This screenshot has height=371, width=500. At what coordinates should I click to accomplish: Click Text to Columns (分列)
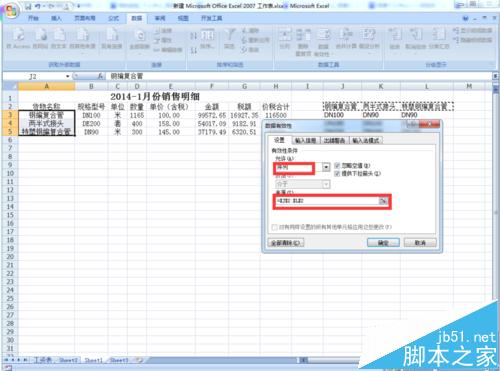284,39
